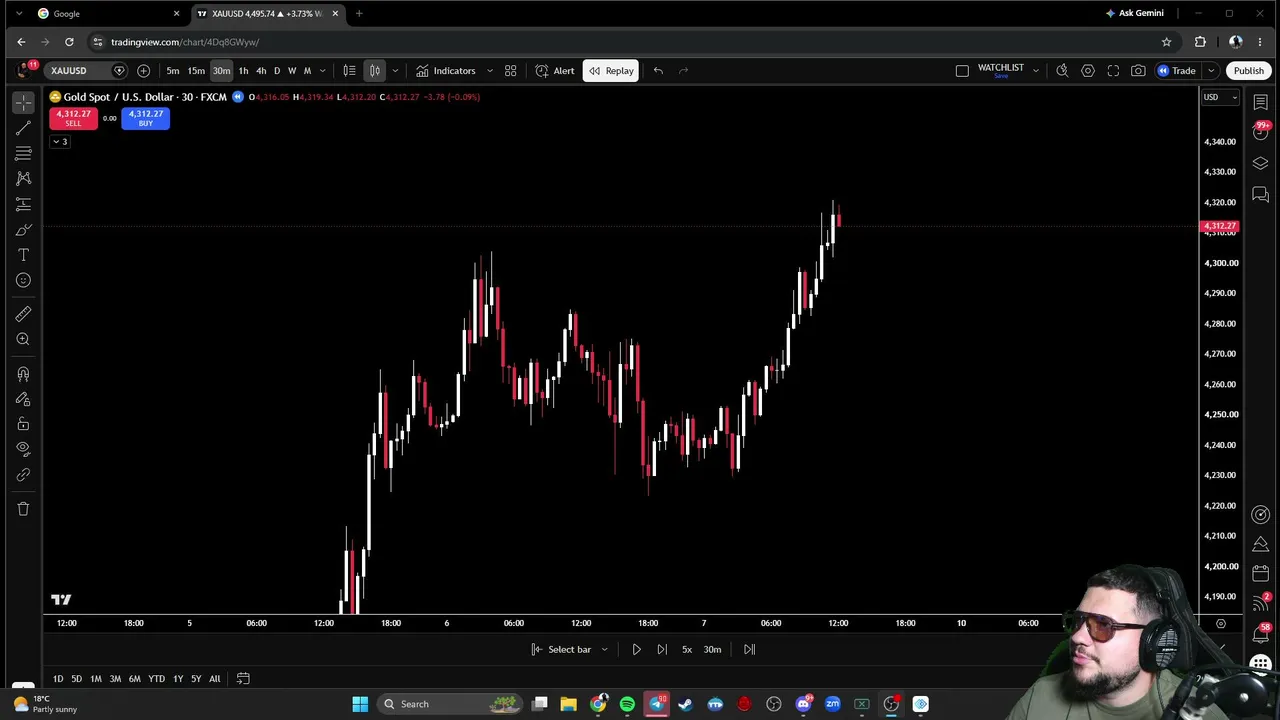Viewport: 1280px width, 720px height.
Task: Select the ruler measure tool
Action: (x=23, y=314)
